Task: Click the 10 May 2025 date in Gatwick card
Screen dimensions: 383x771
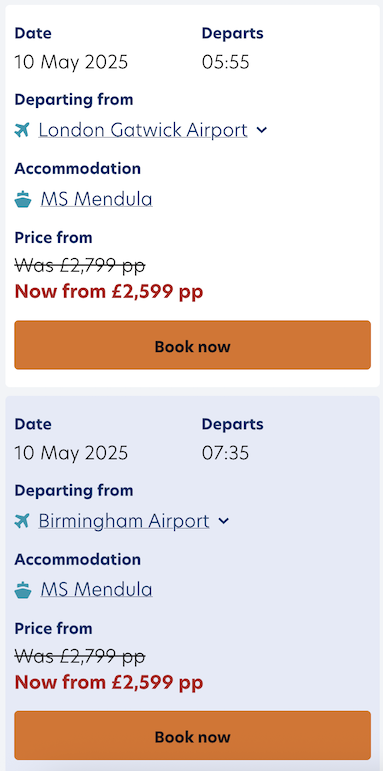Action: tap(71, 62)
